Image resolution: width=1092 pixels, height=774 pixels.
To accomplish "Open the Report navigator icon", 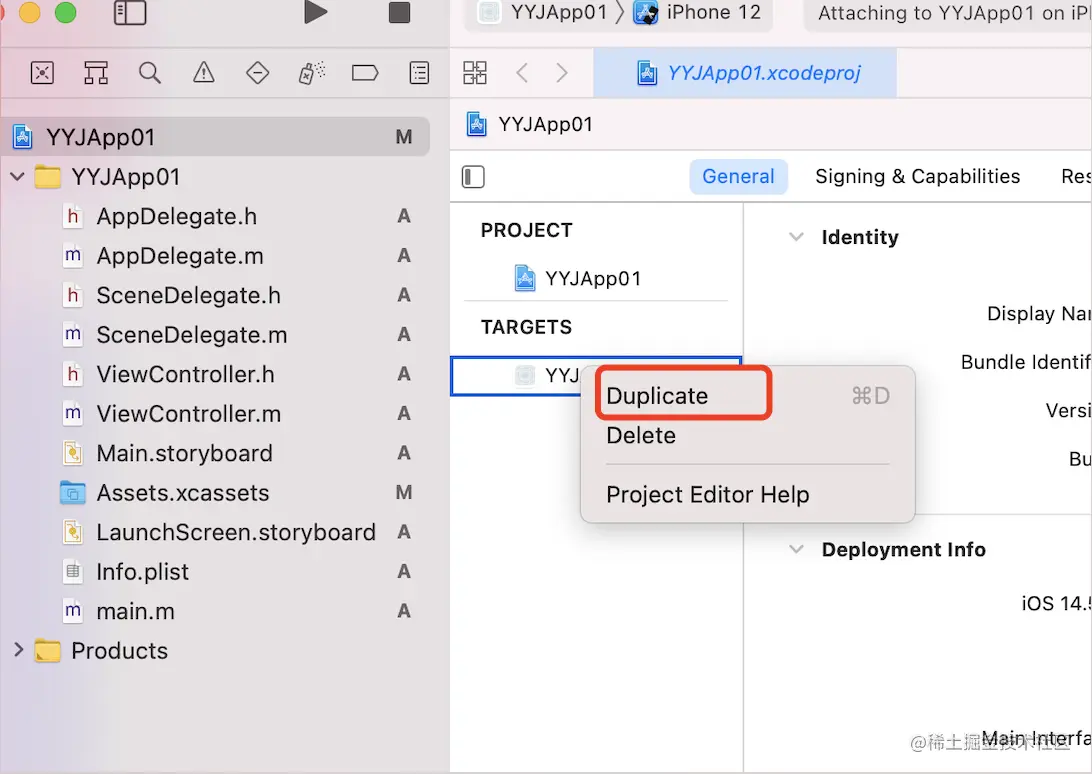I will (419, 72).
